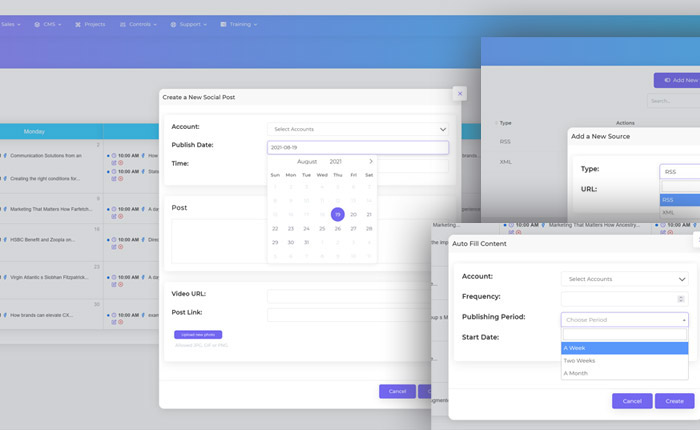Cancel the Auto Fill Content dialog
The height and width of the screenshot is (430, 700).
pos(631,400)
